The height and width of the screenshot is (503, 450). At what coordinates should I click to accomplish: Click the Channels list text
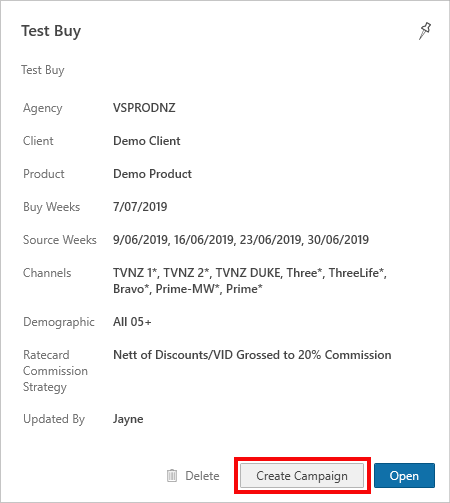(250, 281)
